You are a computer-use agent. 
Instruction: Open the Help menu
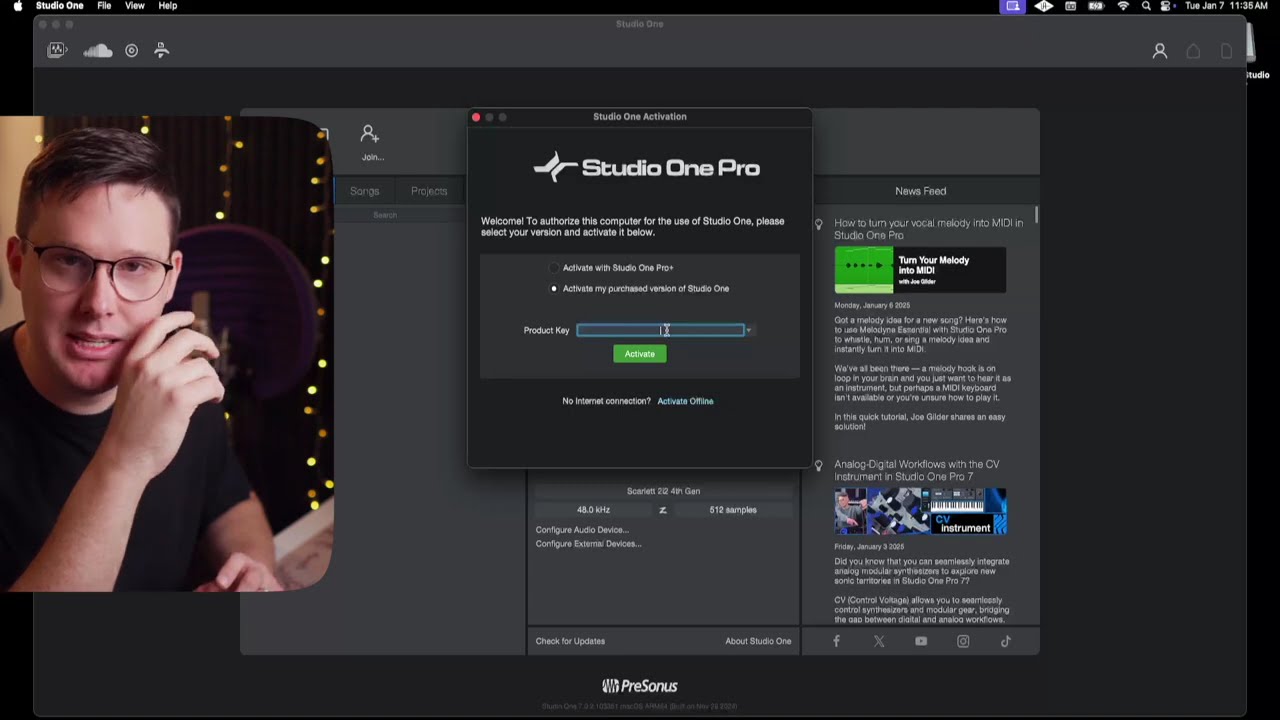pos(168,6)
